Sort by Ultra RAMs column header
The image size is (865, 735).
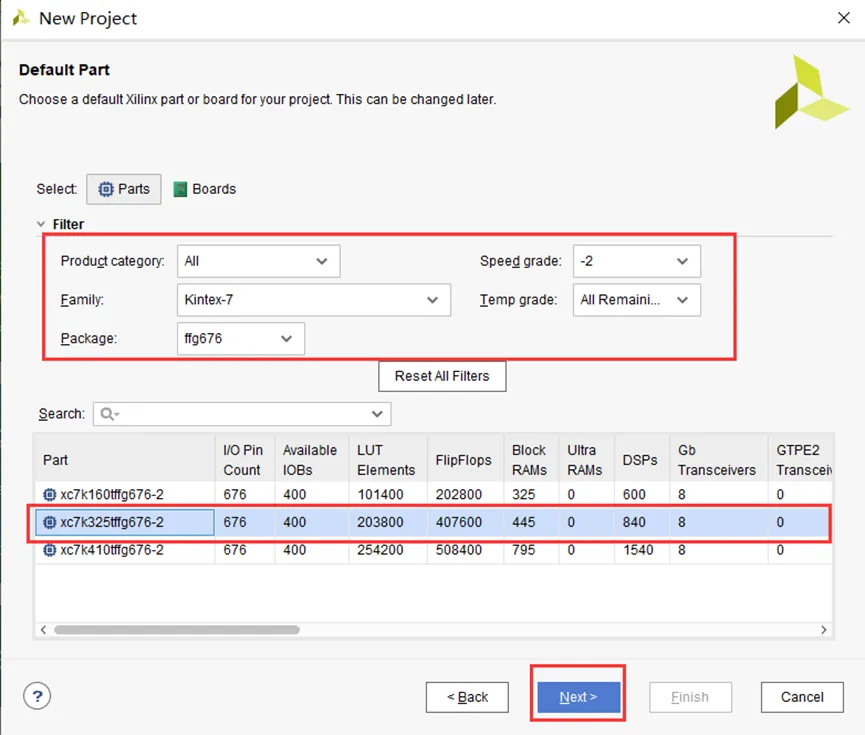click(x=587, y=460)
